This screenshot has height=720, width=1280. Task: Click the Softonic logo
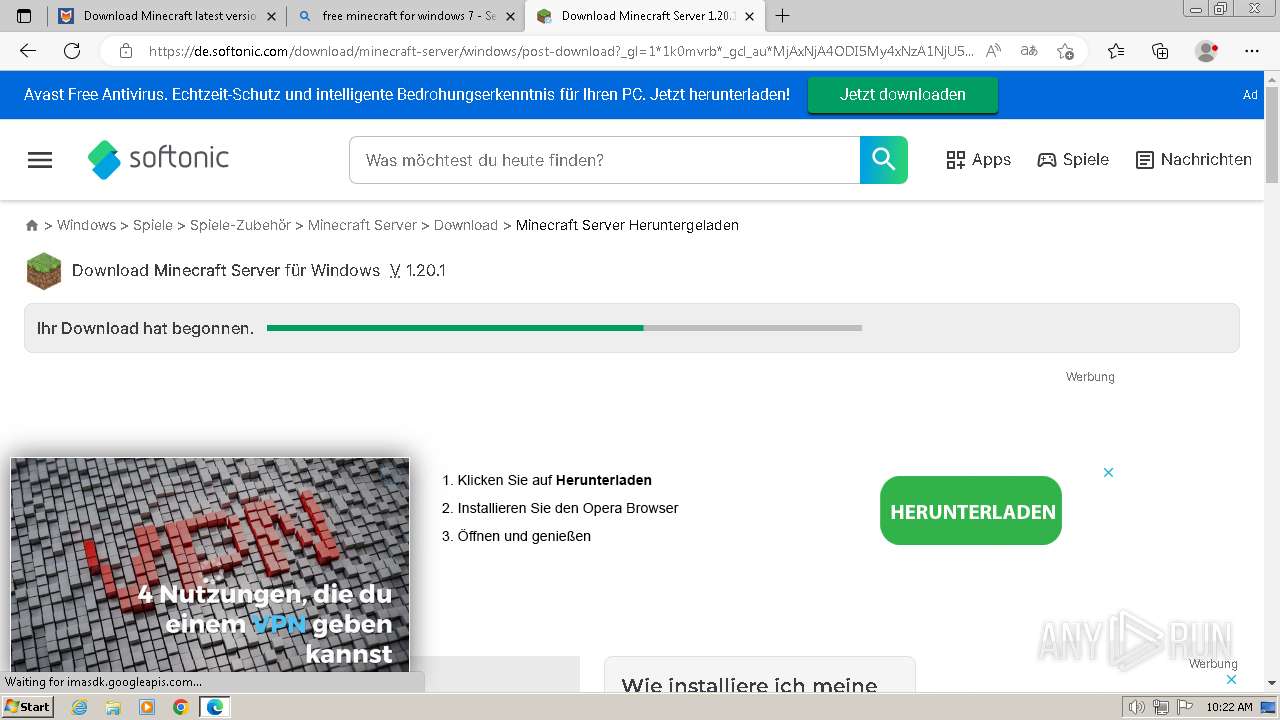(x=158, y=159)
